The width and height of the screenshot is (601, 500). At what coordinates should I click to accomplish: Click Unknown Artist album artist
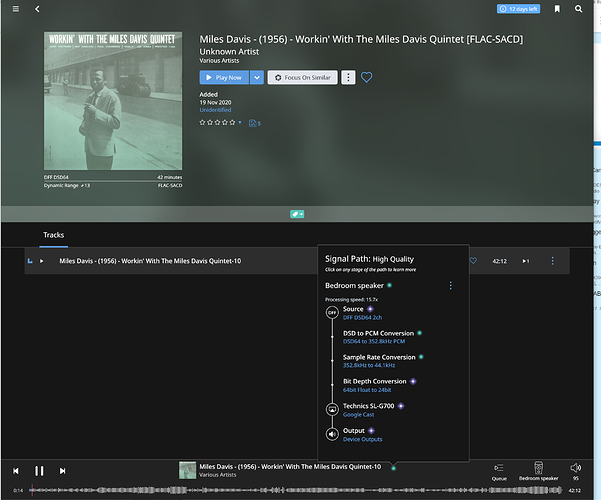pyautogui.click(x=229, y=51)
